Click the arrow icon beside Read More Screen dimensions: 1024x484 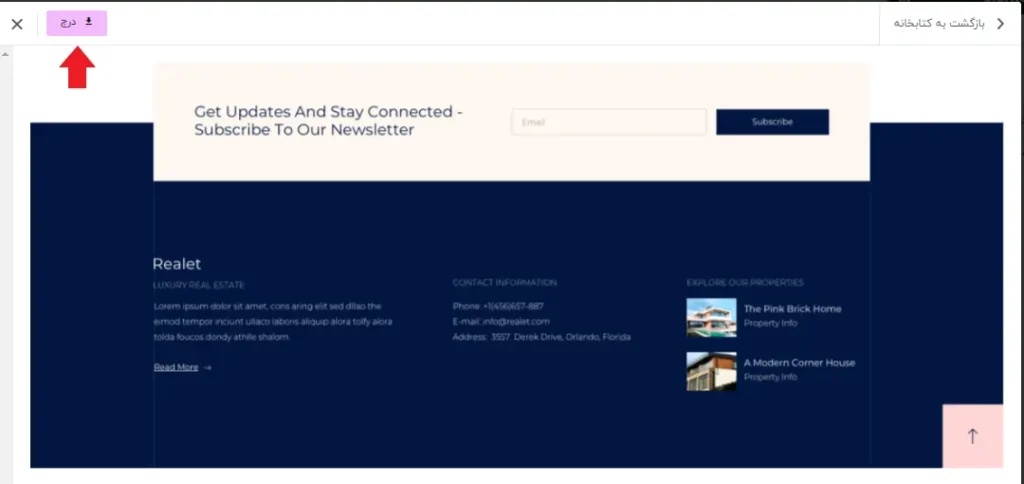point(207,368)
